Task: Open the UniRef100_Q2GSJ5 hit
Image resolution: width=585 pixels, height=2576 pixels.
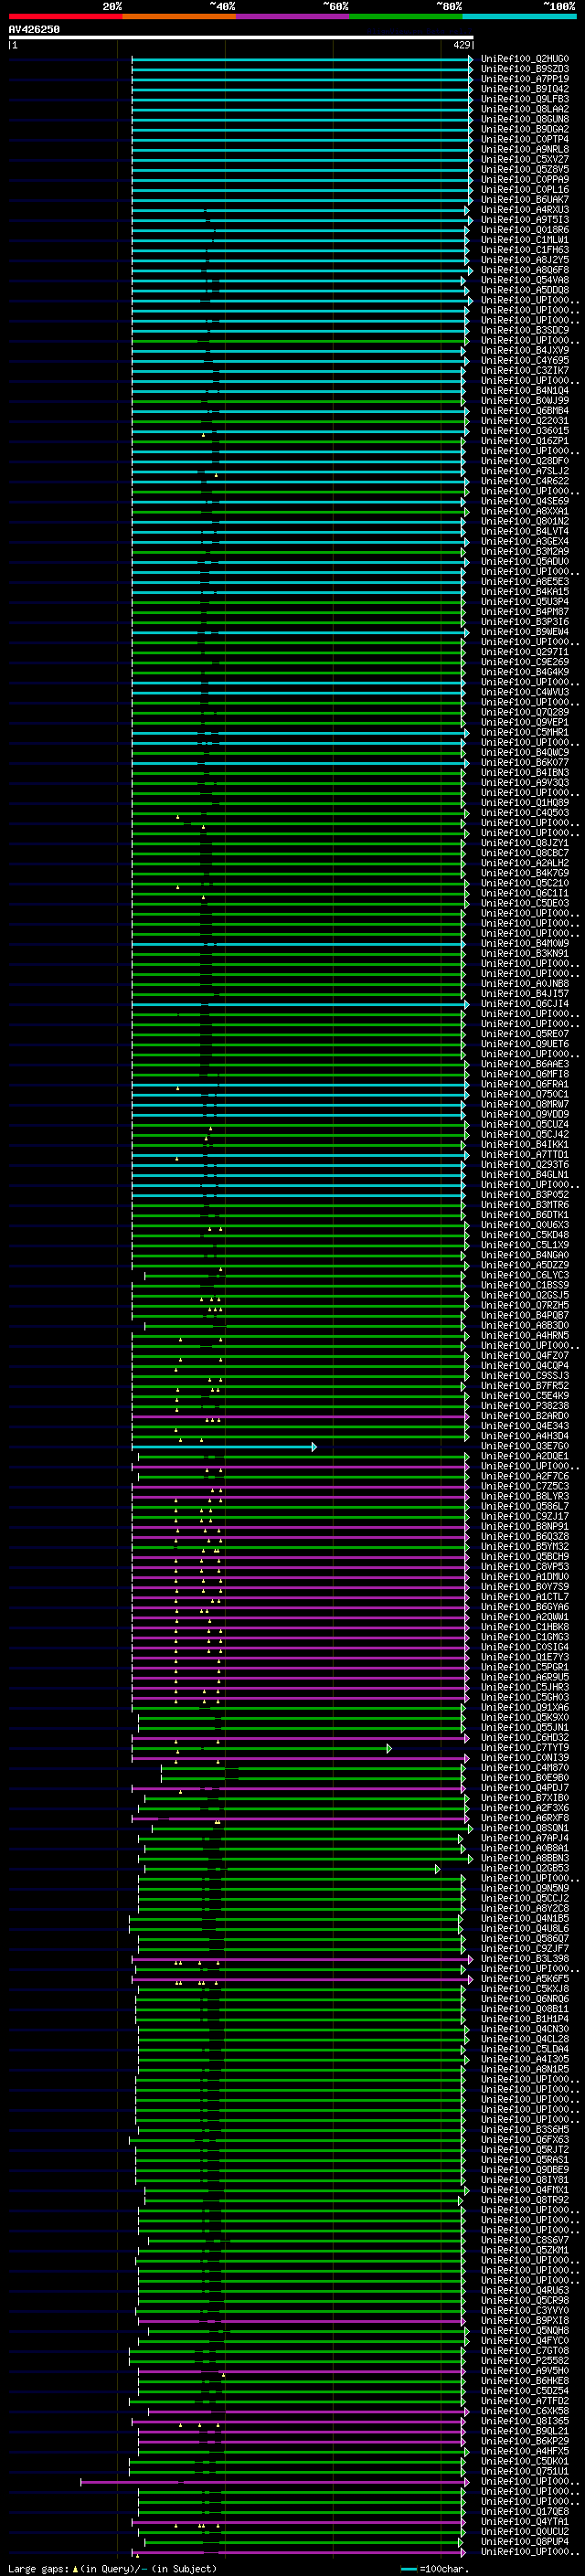Action: (x=524, y=1295)
